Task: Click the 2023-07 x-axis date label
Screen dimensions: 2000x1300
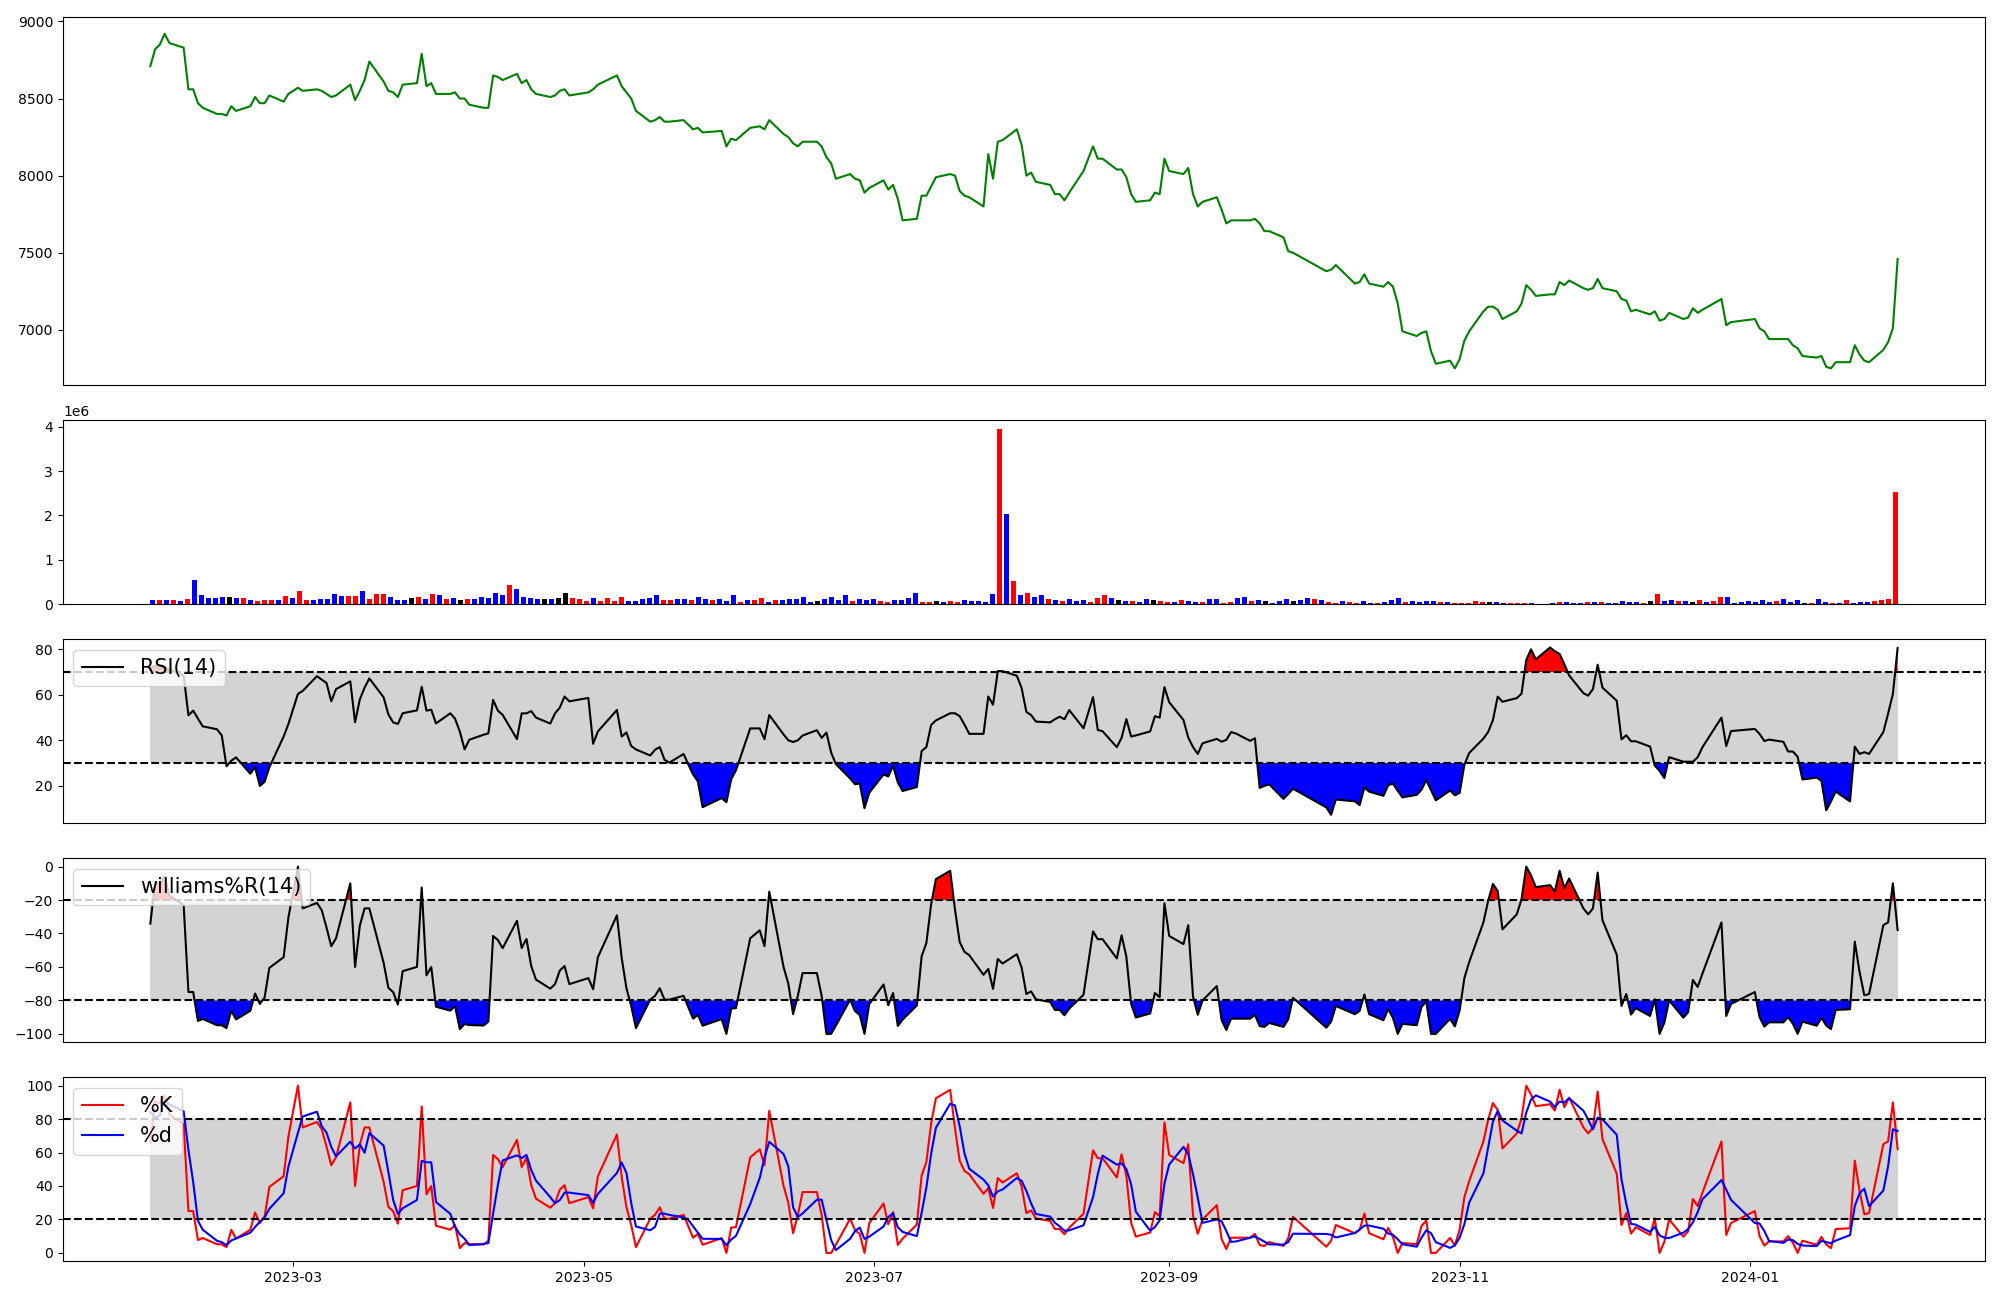Action: [x=875, y=1277]
